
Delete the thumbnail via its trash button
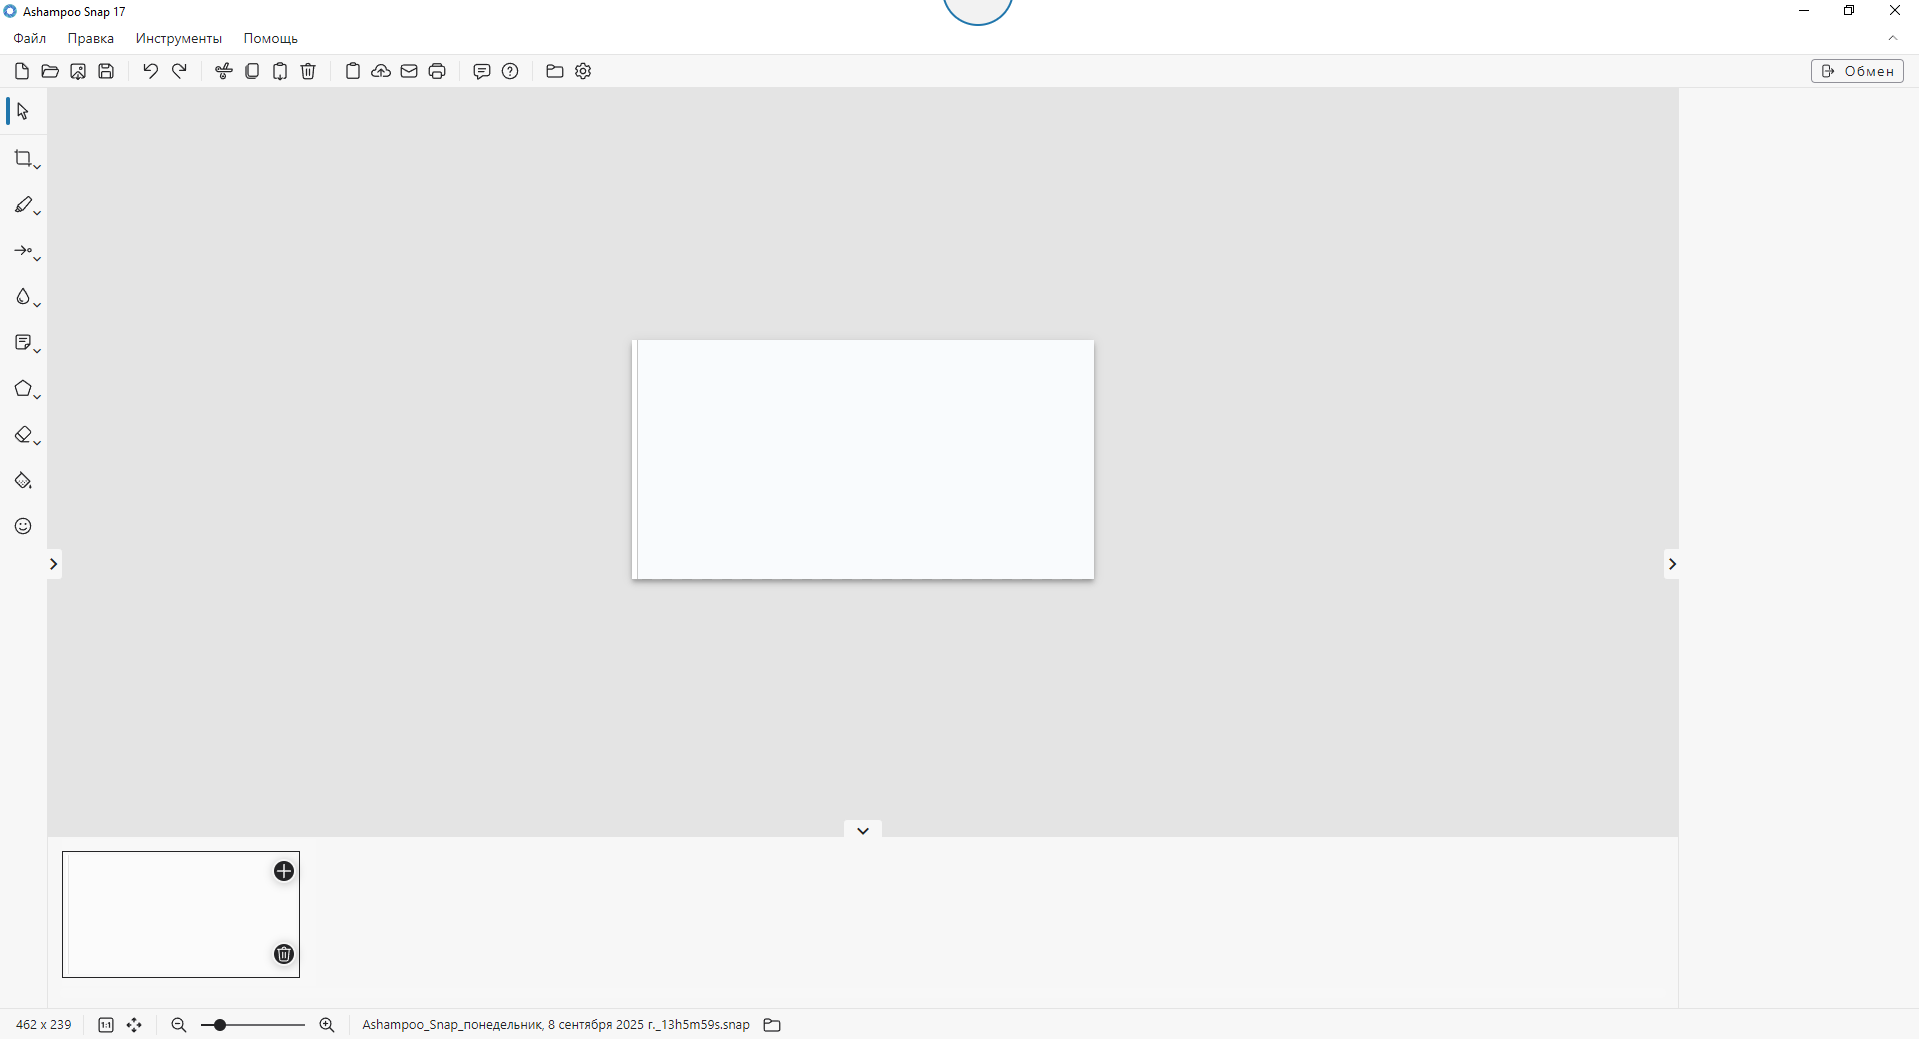click(x=284, y=954)
